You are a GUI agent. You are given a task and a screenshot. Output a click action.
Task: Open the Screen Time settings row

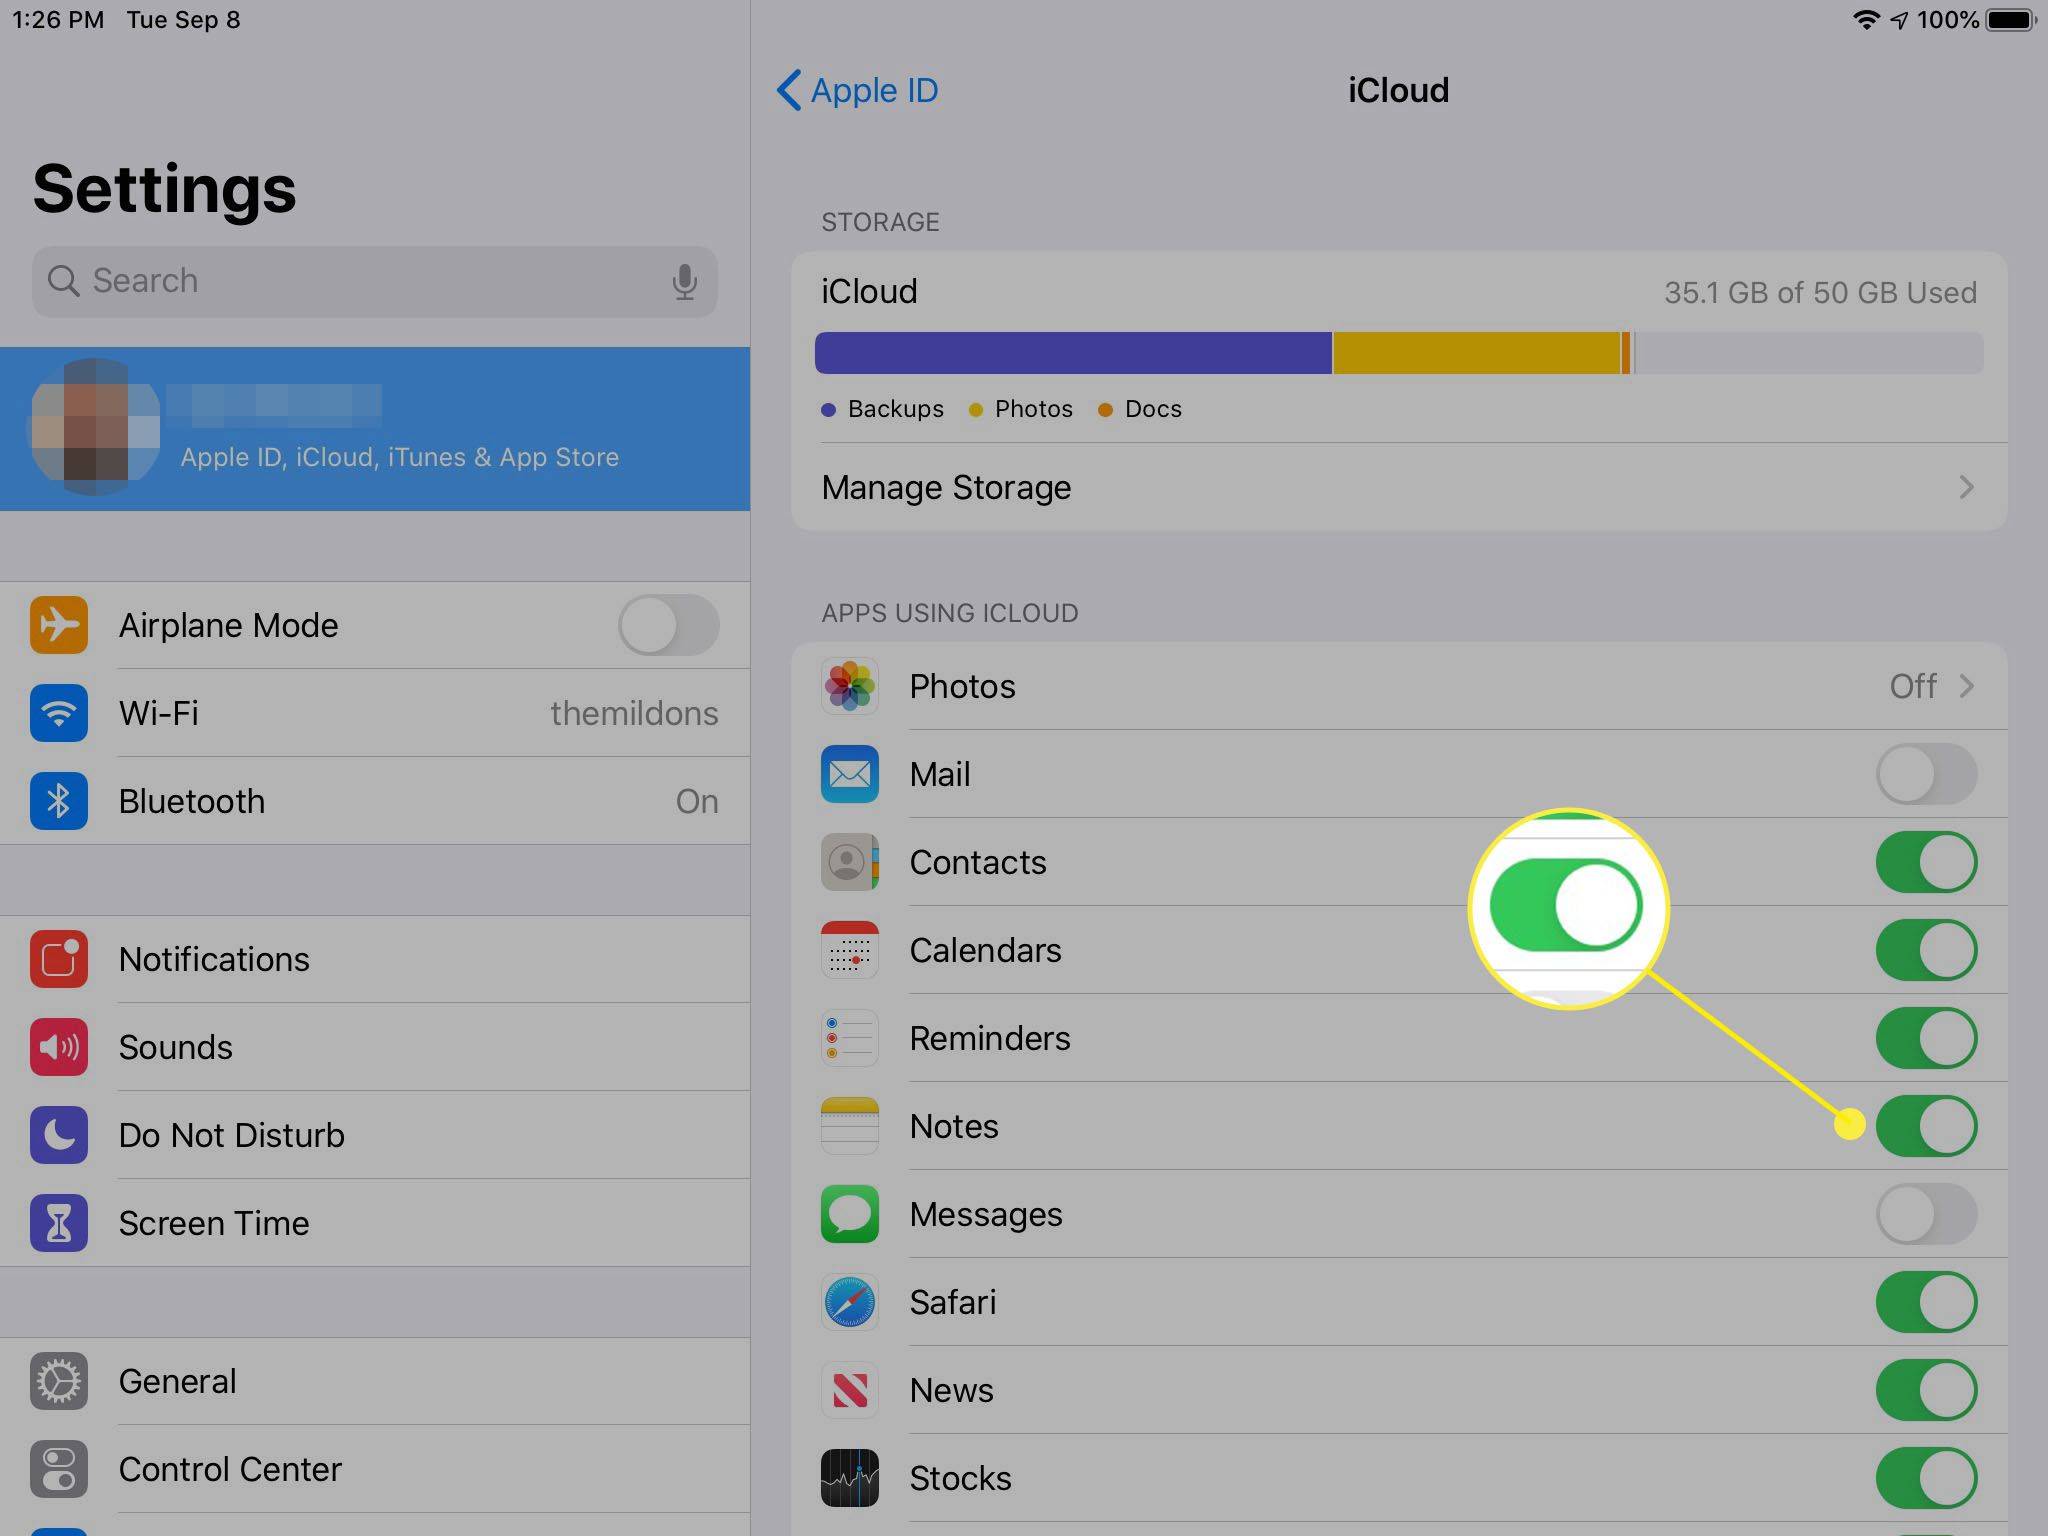(375, 1223)
